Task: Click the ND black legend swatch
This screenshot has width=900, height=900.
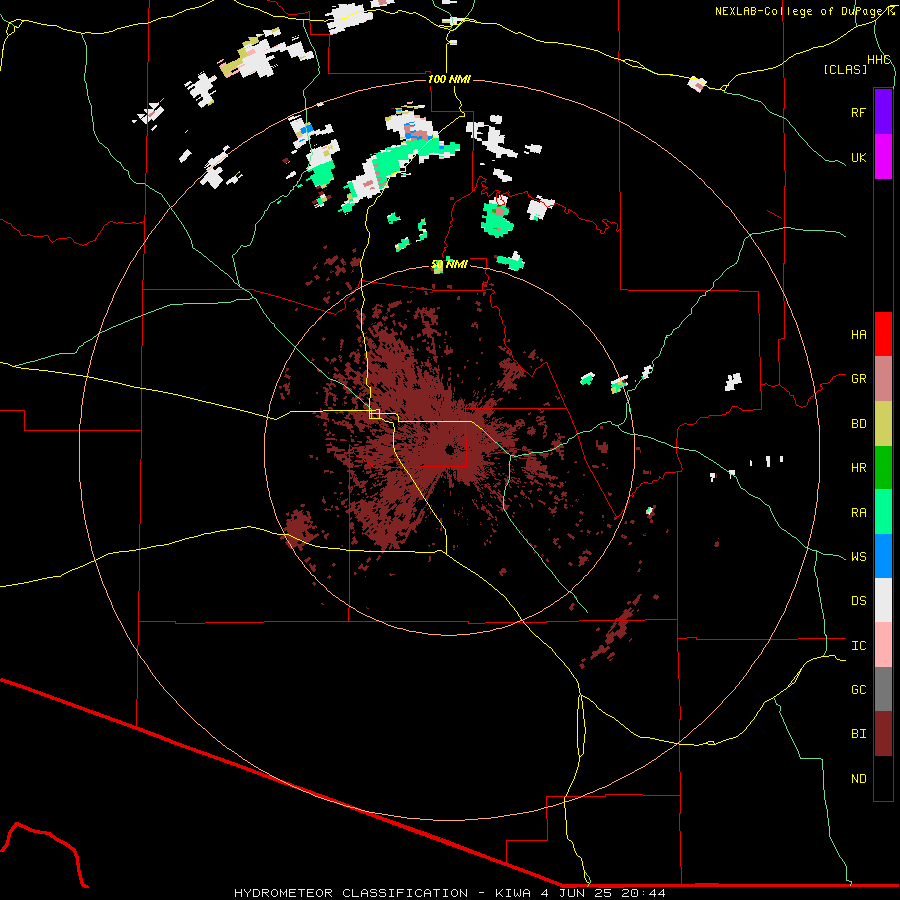Action: click(883, 778)
